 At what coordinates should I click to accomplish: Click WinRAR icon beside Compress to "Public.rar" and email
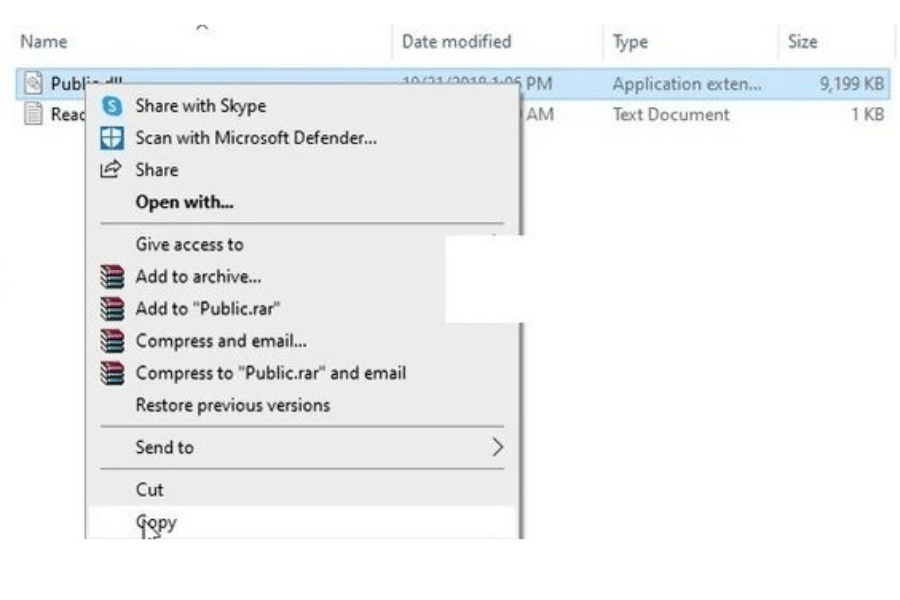[112, 373]
